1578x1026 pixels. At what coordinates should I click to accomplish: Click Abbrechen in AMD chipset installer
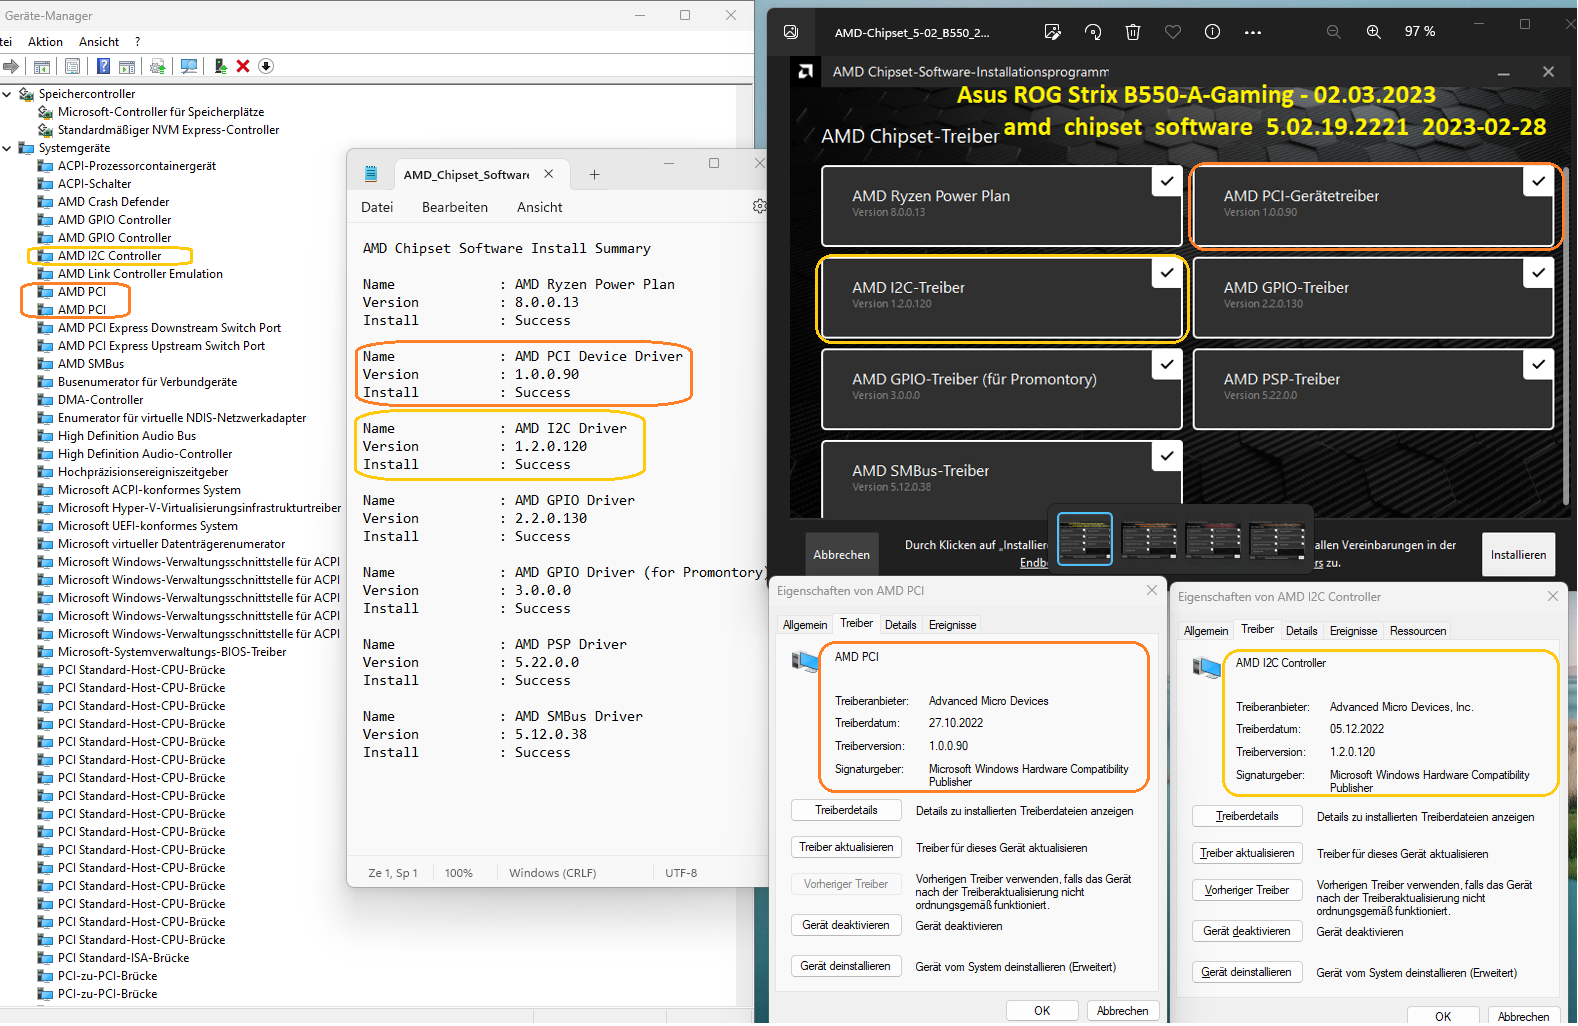pos(841,555)
